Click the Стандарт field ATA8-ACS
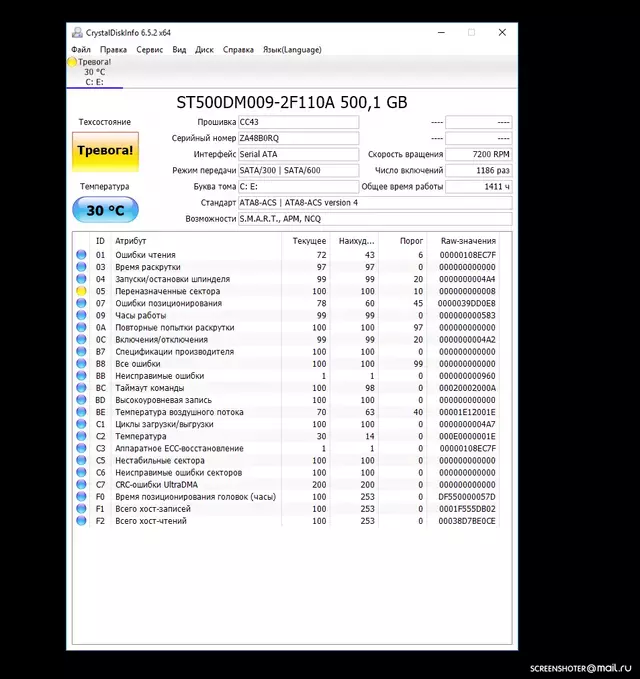The width and height of the screenshot is (640, 679). click(x=375, y=203)
